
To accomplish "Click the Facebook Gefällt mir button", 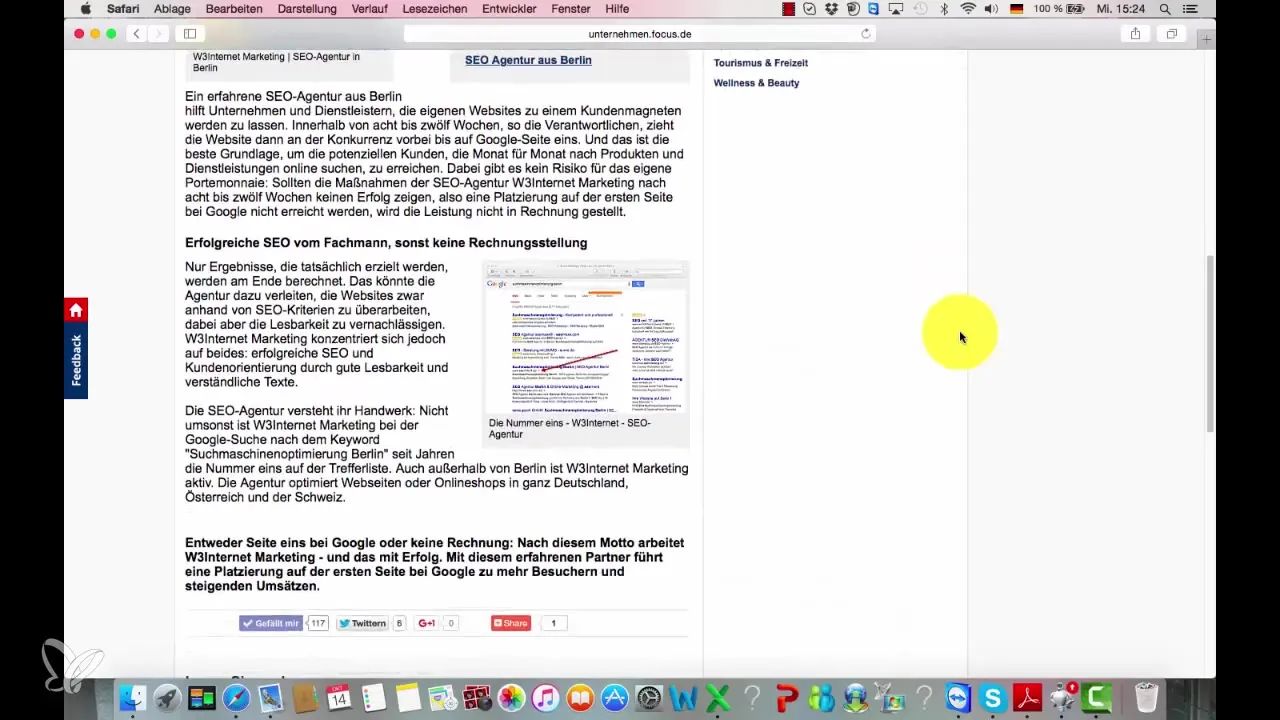I will (x=270, y=623).
